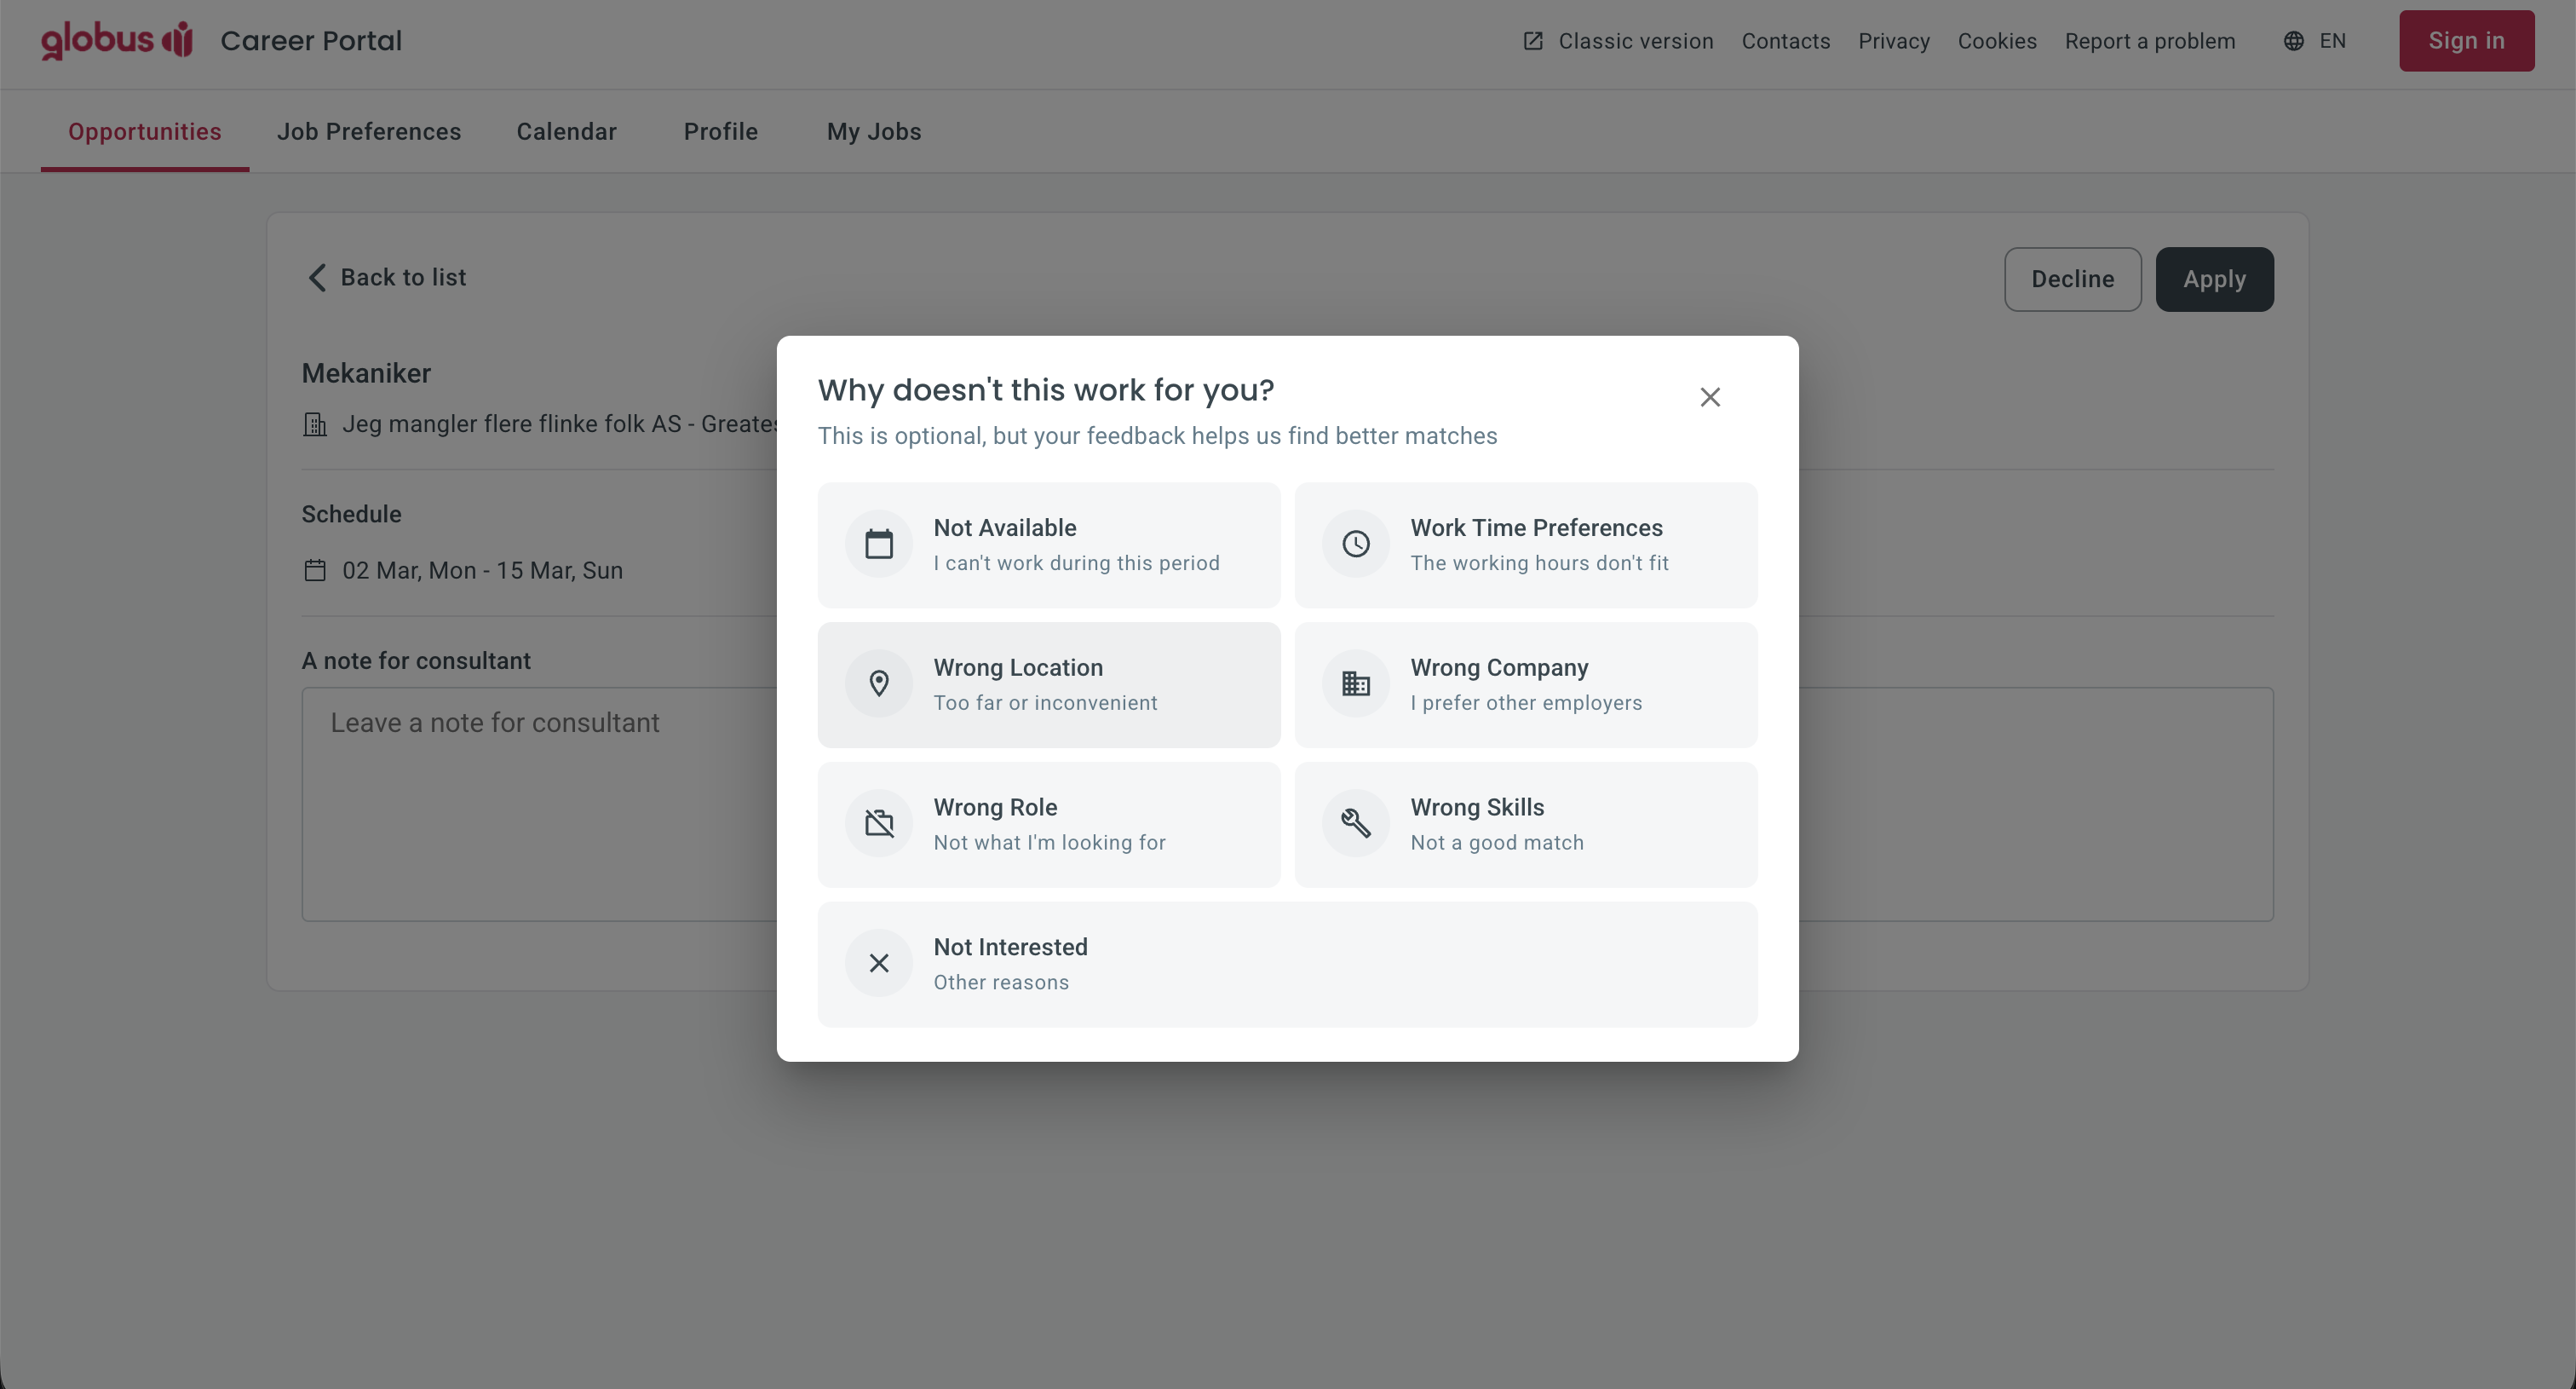Click the X icon on the Not Interested card

[878, 962]
